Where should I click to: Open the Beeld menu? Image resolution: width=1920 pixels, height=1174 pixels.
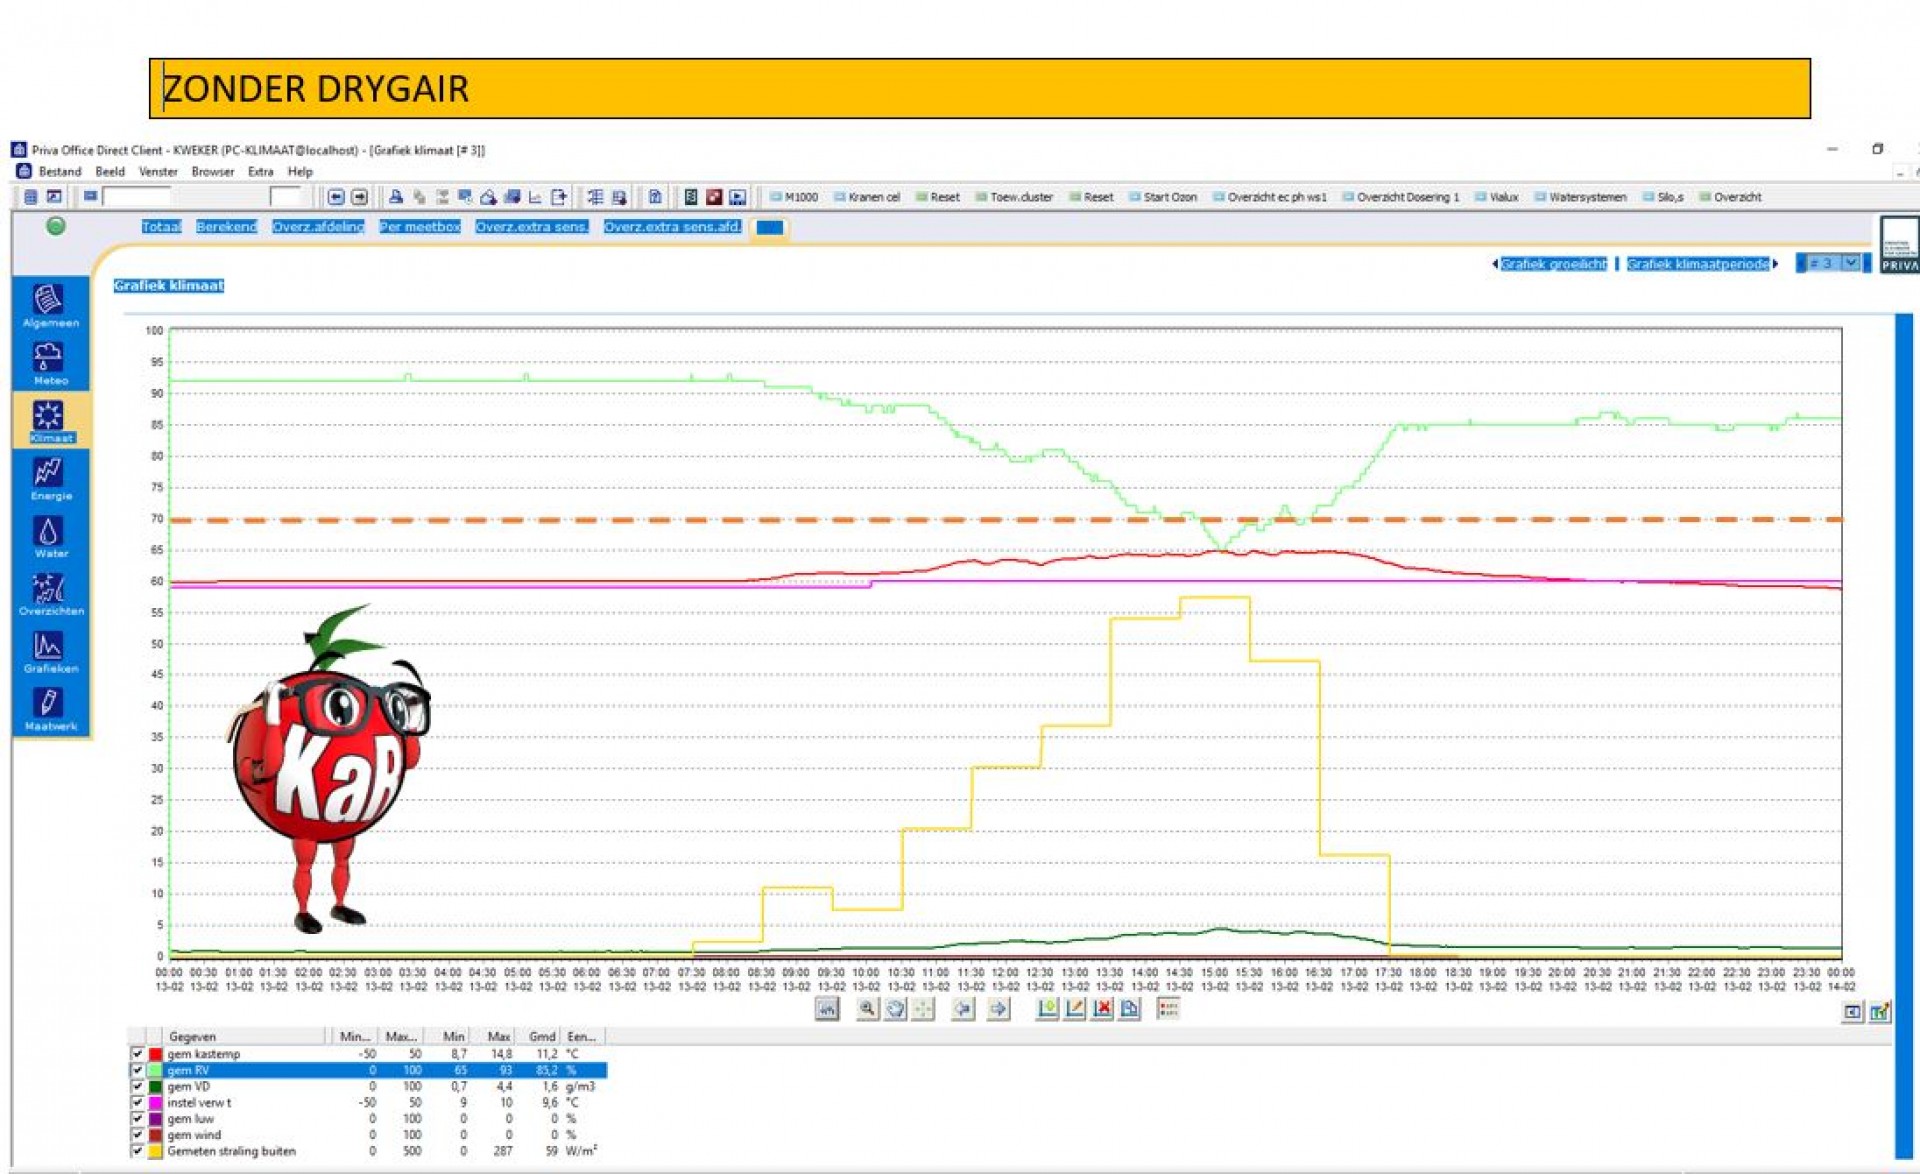(110, 172)
